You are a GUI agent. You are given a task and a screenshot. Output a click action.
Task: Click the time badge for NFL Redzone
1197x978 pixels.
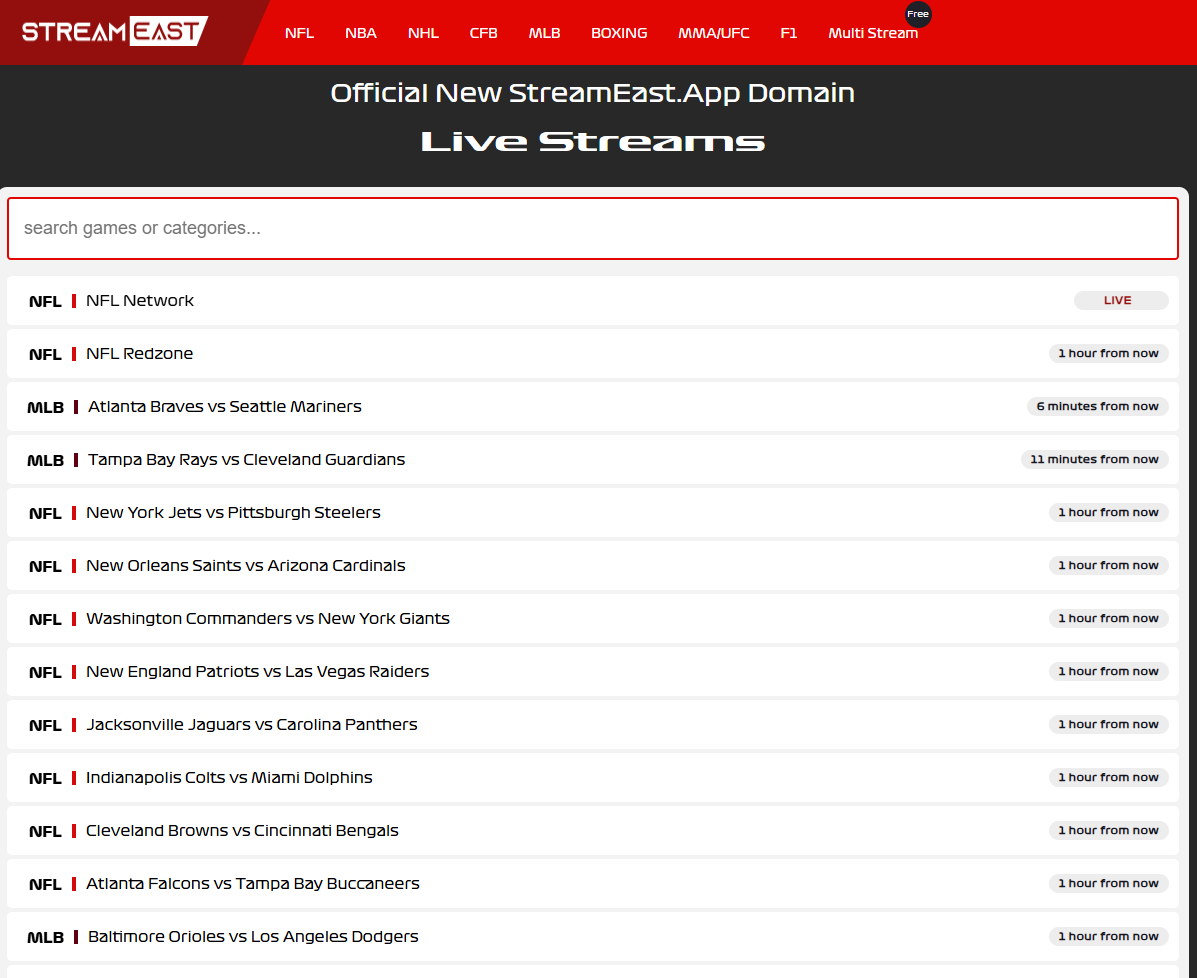[1108, 353]
